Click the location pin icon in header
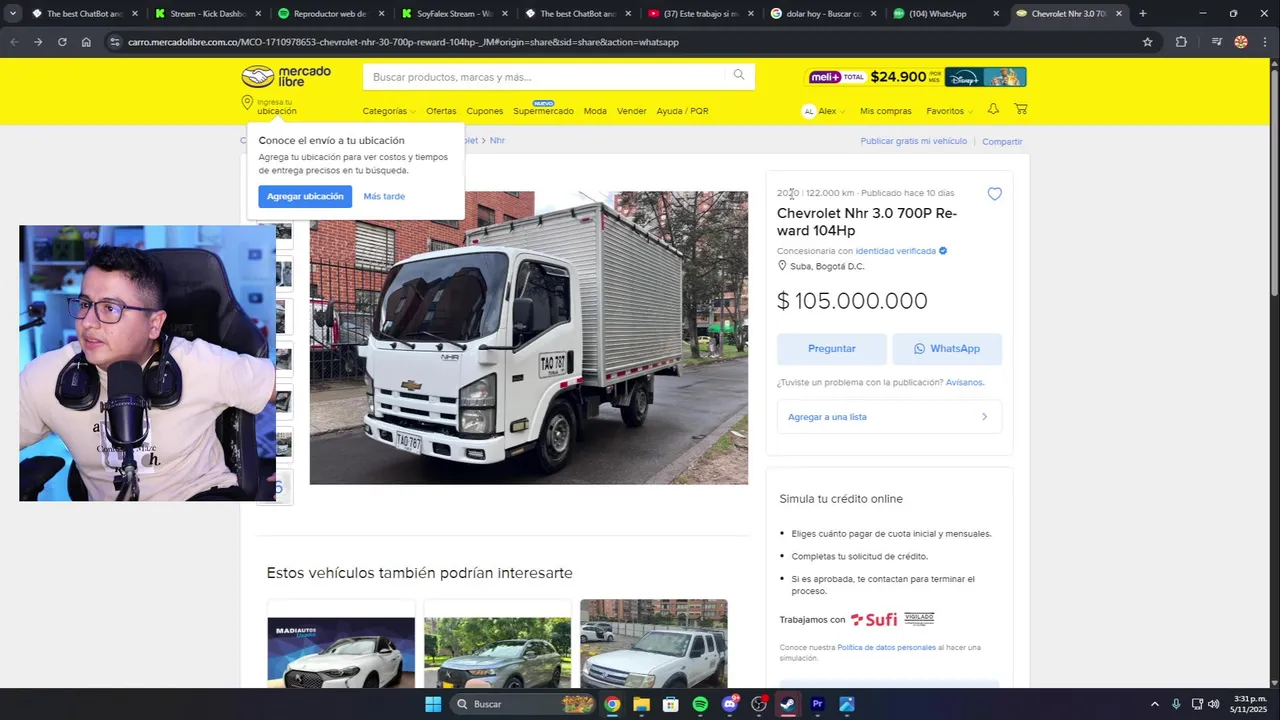1280x720 pixels. click(247, 103)
